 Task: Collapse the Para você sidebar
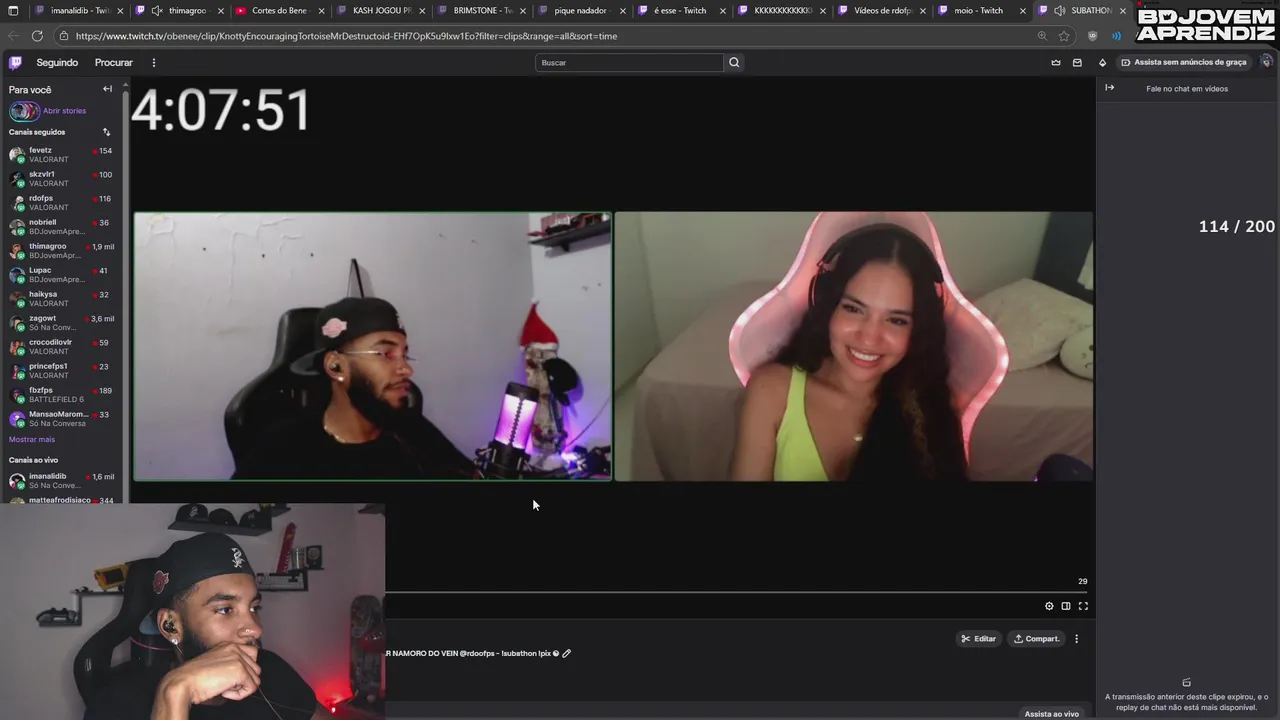(x=107, y=89)
